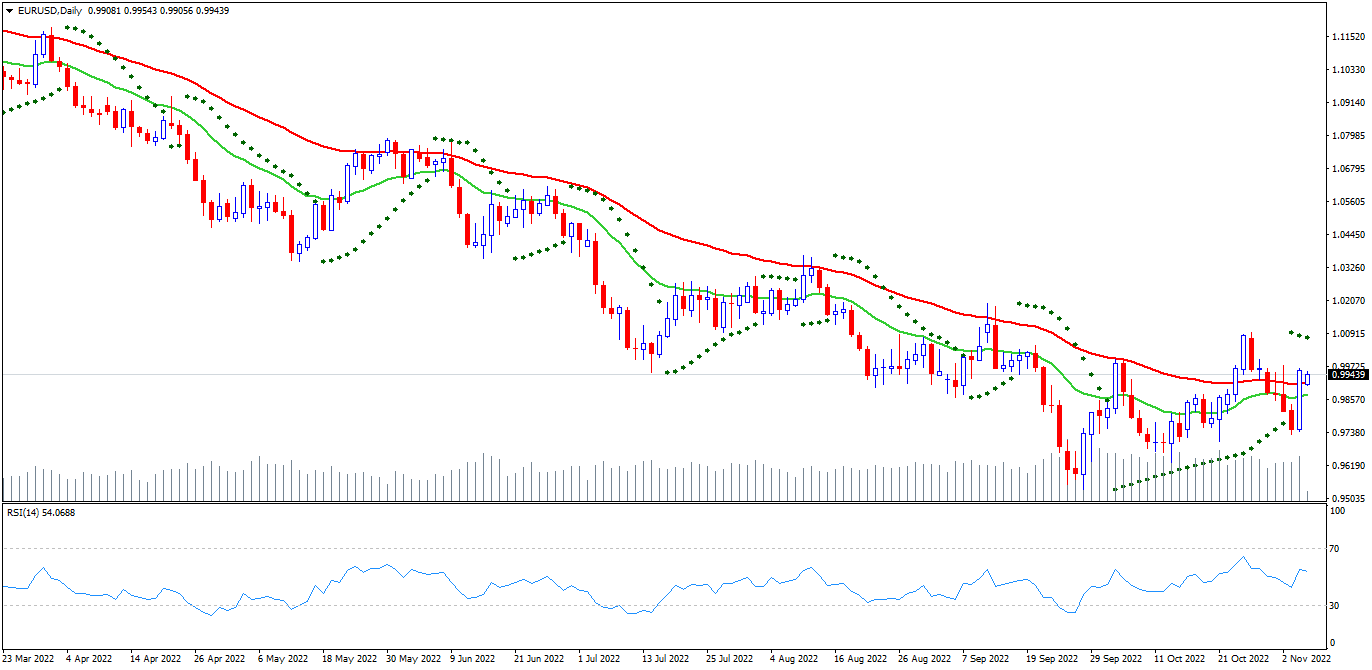This screenshot has width=1372, height=670.
Task: Click the 6 May 2022 date label
Action: [283, 659]
